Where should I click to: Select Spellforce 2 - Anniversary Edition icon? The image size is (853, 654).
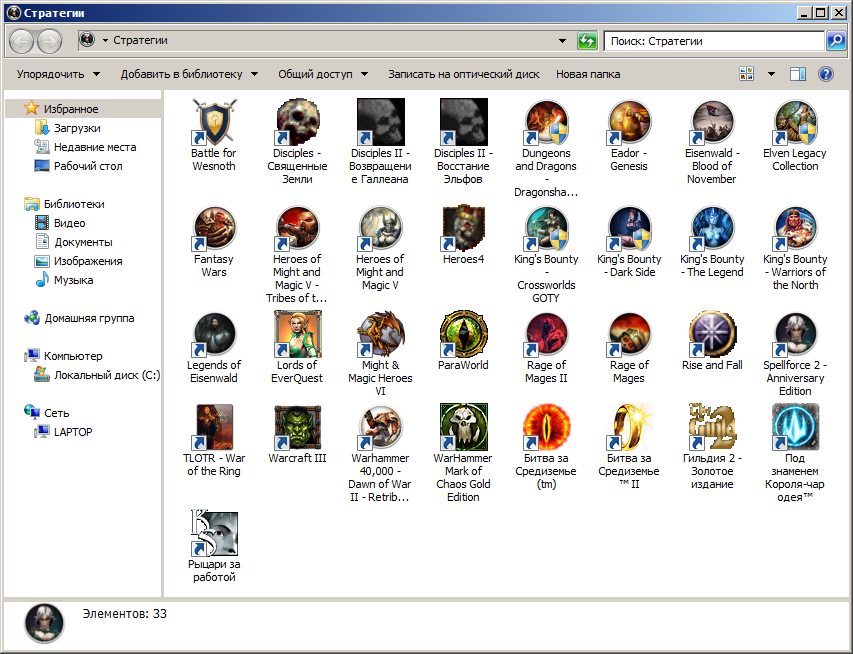795,334
